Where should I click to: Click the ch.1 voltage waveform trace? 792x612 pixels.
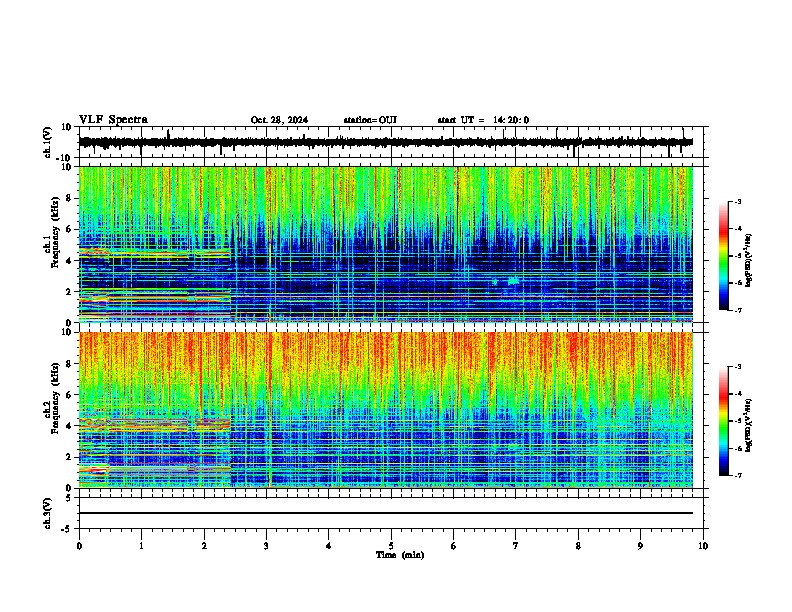(x=386, y=142)
